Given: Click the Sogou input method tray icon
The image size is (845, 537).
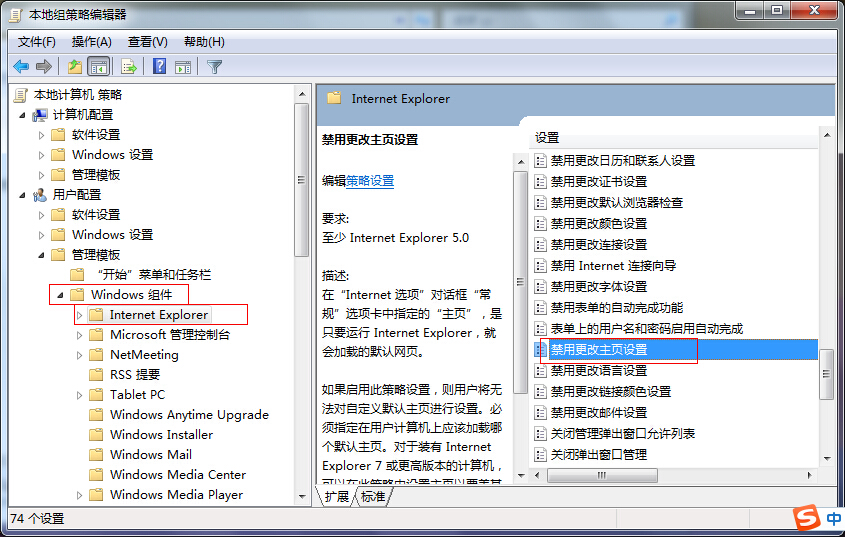Looking at the screenshot, I should [806, 518].
